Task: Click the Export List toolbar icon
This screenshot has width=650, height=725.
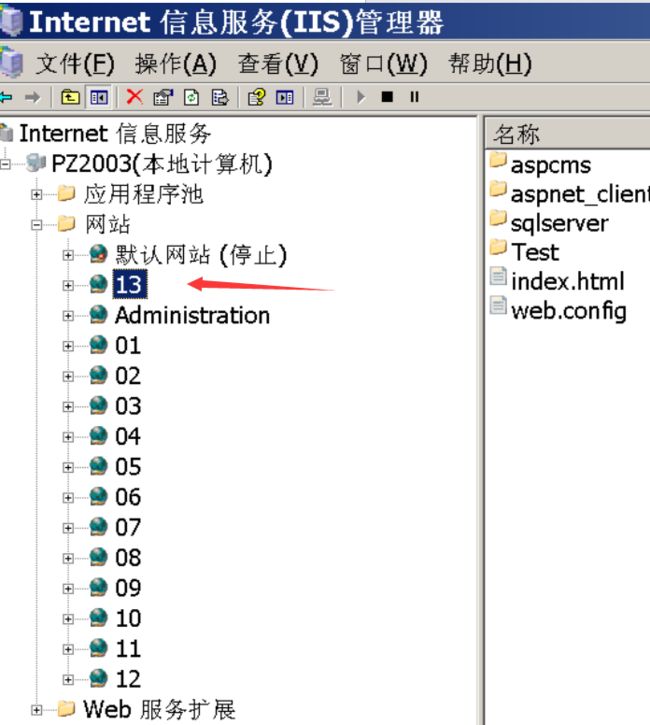Action: pos(220,98)
